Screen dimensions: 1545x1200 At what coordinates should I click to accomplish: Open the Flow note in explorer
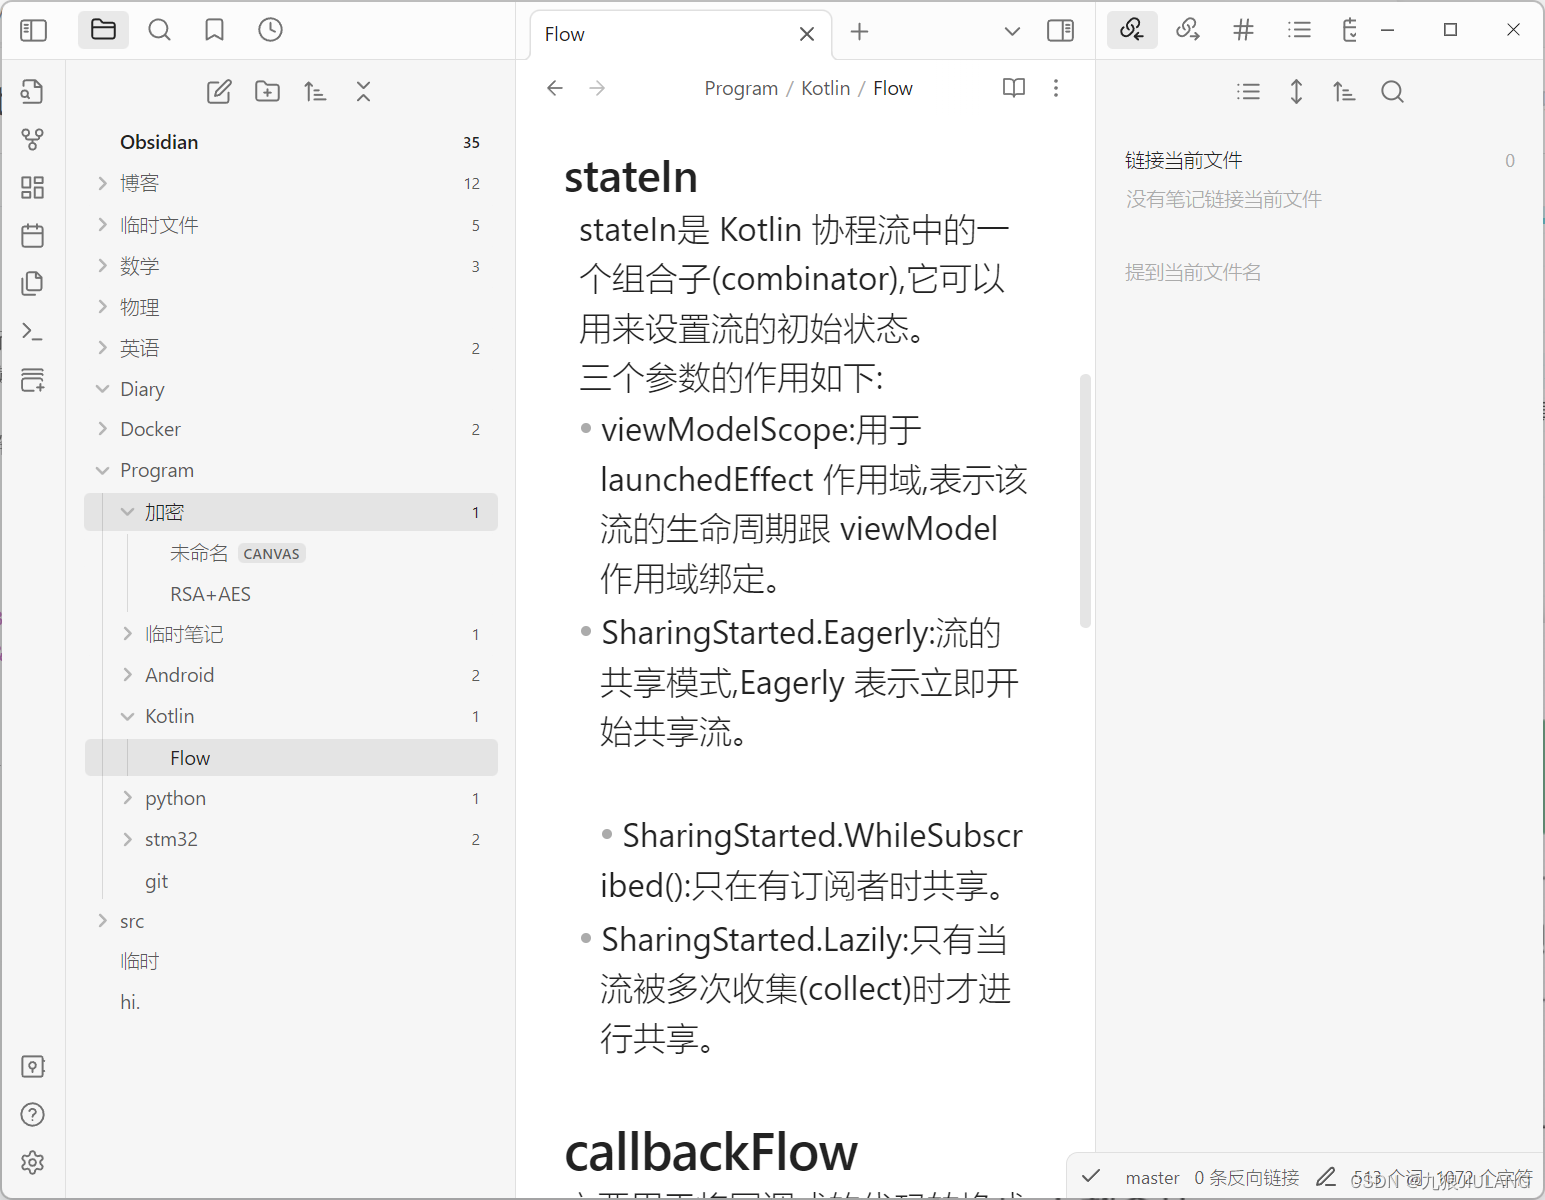pos(291,758)
